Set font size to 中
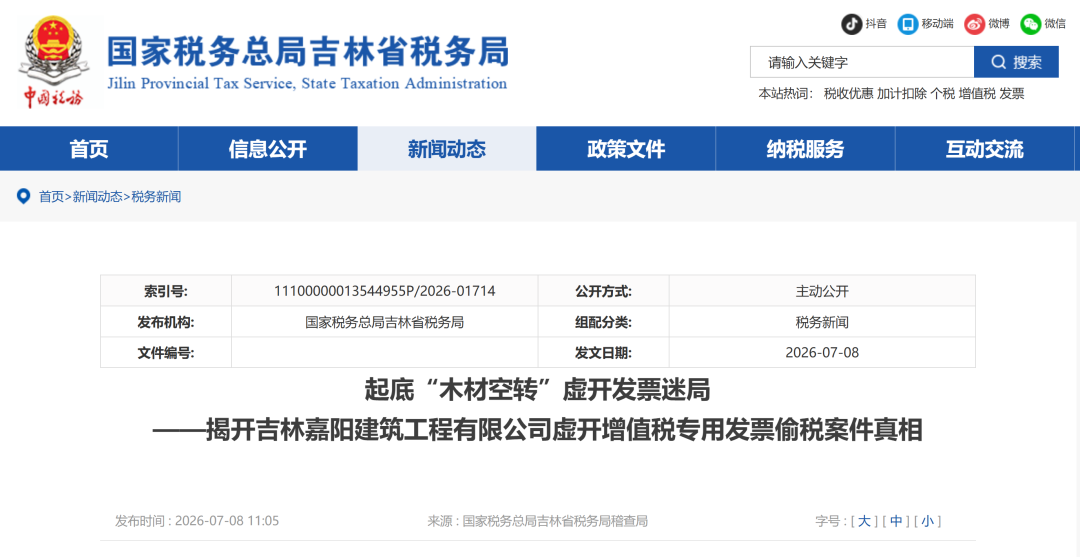The height and width of the screenshot is (557, 1080). click(895, 521)
